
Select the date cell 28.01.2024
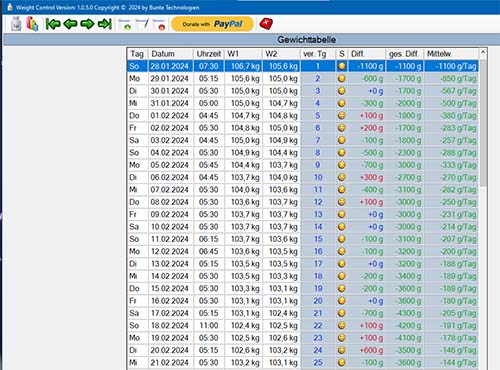click(170, 66)
